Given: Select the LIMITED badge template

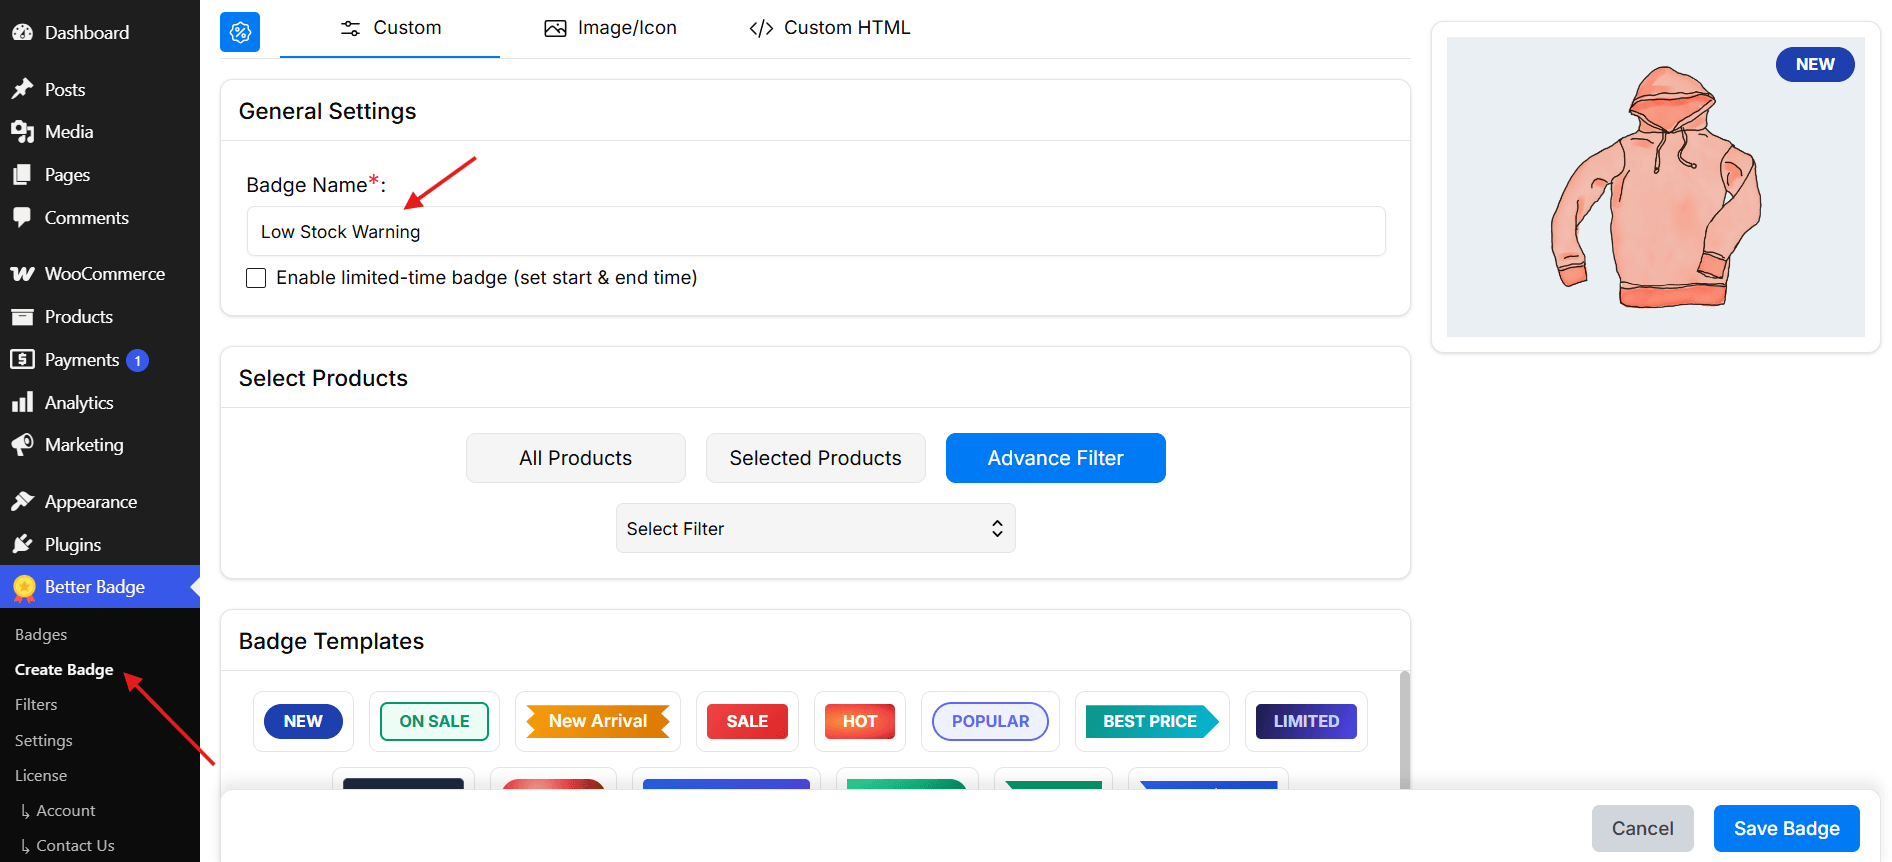Looking at the screenshot, I should click(1306, 721).
